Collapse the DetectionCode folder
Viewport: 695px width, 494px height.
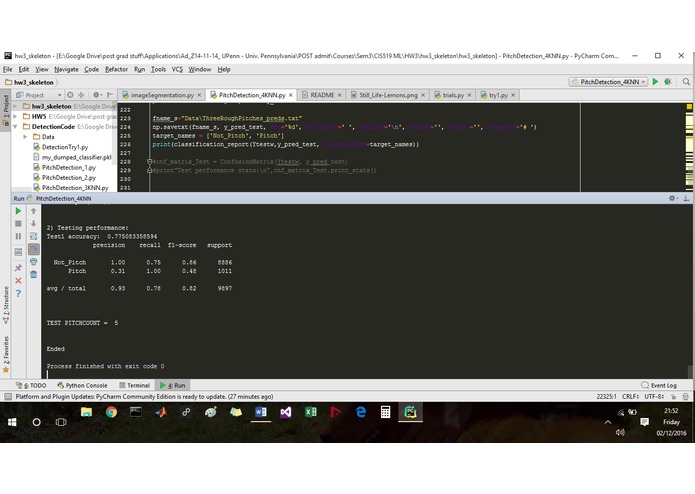pyautogui.click(x=16, y=127)
